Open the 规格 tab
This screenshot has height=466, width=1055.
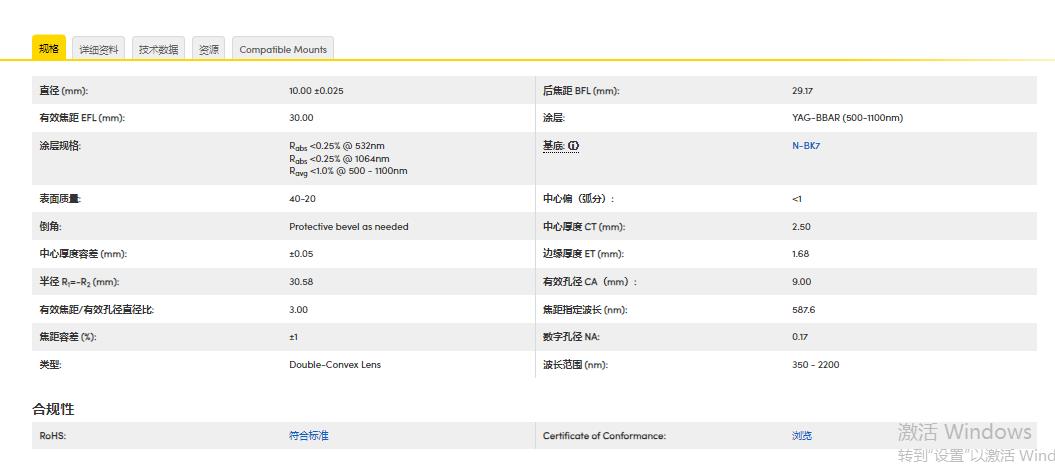tap(49, 49)
